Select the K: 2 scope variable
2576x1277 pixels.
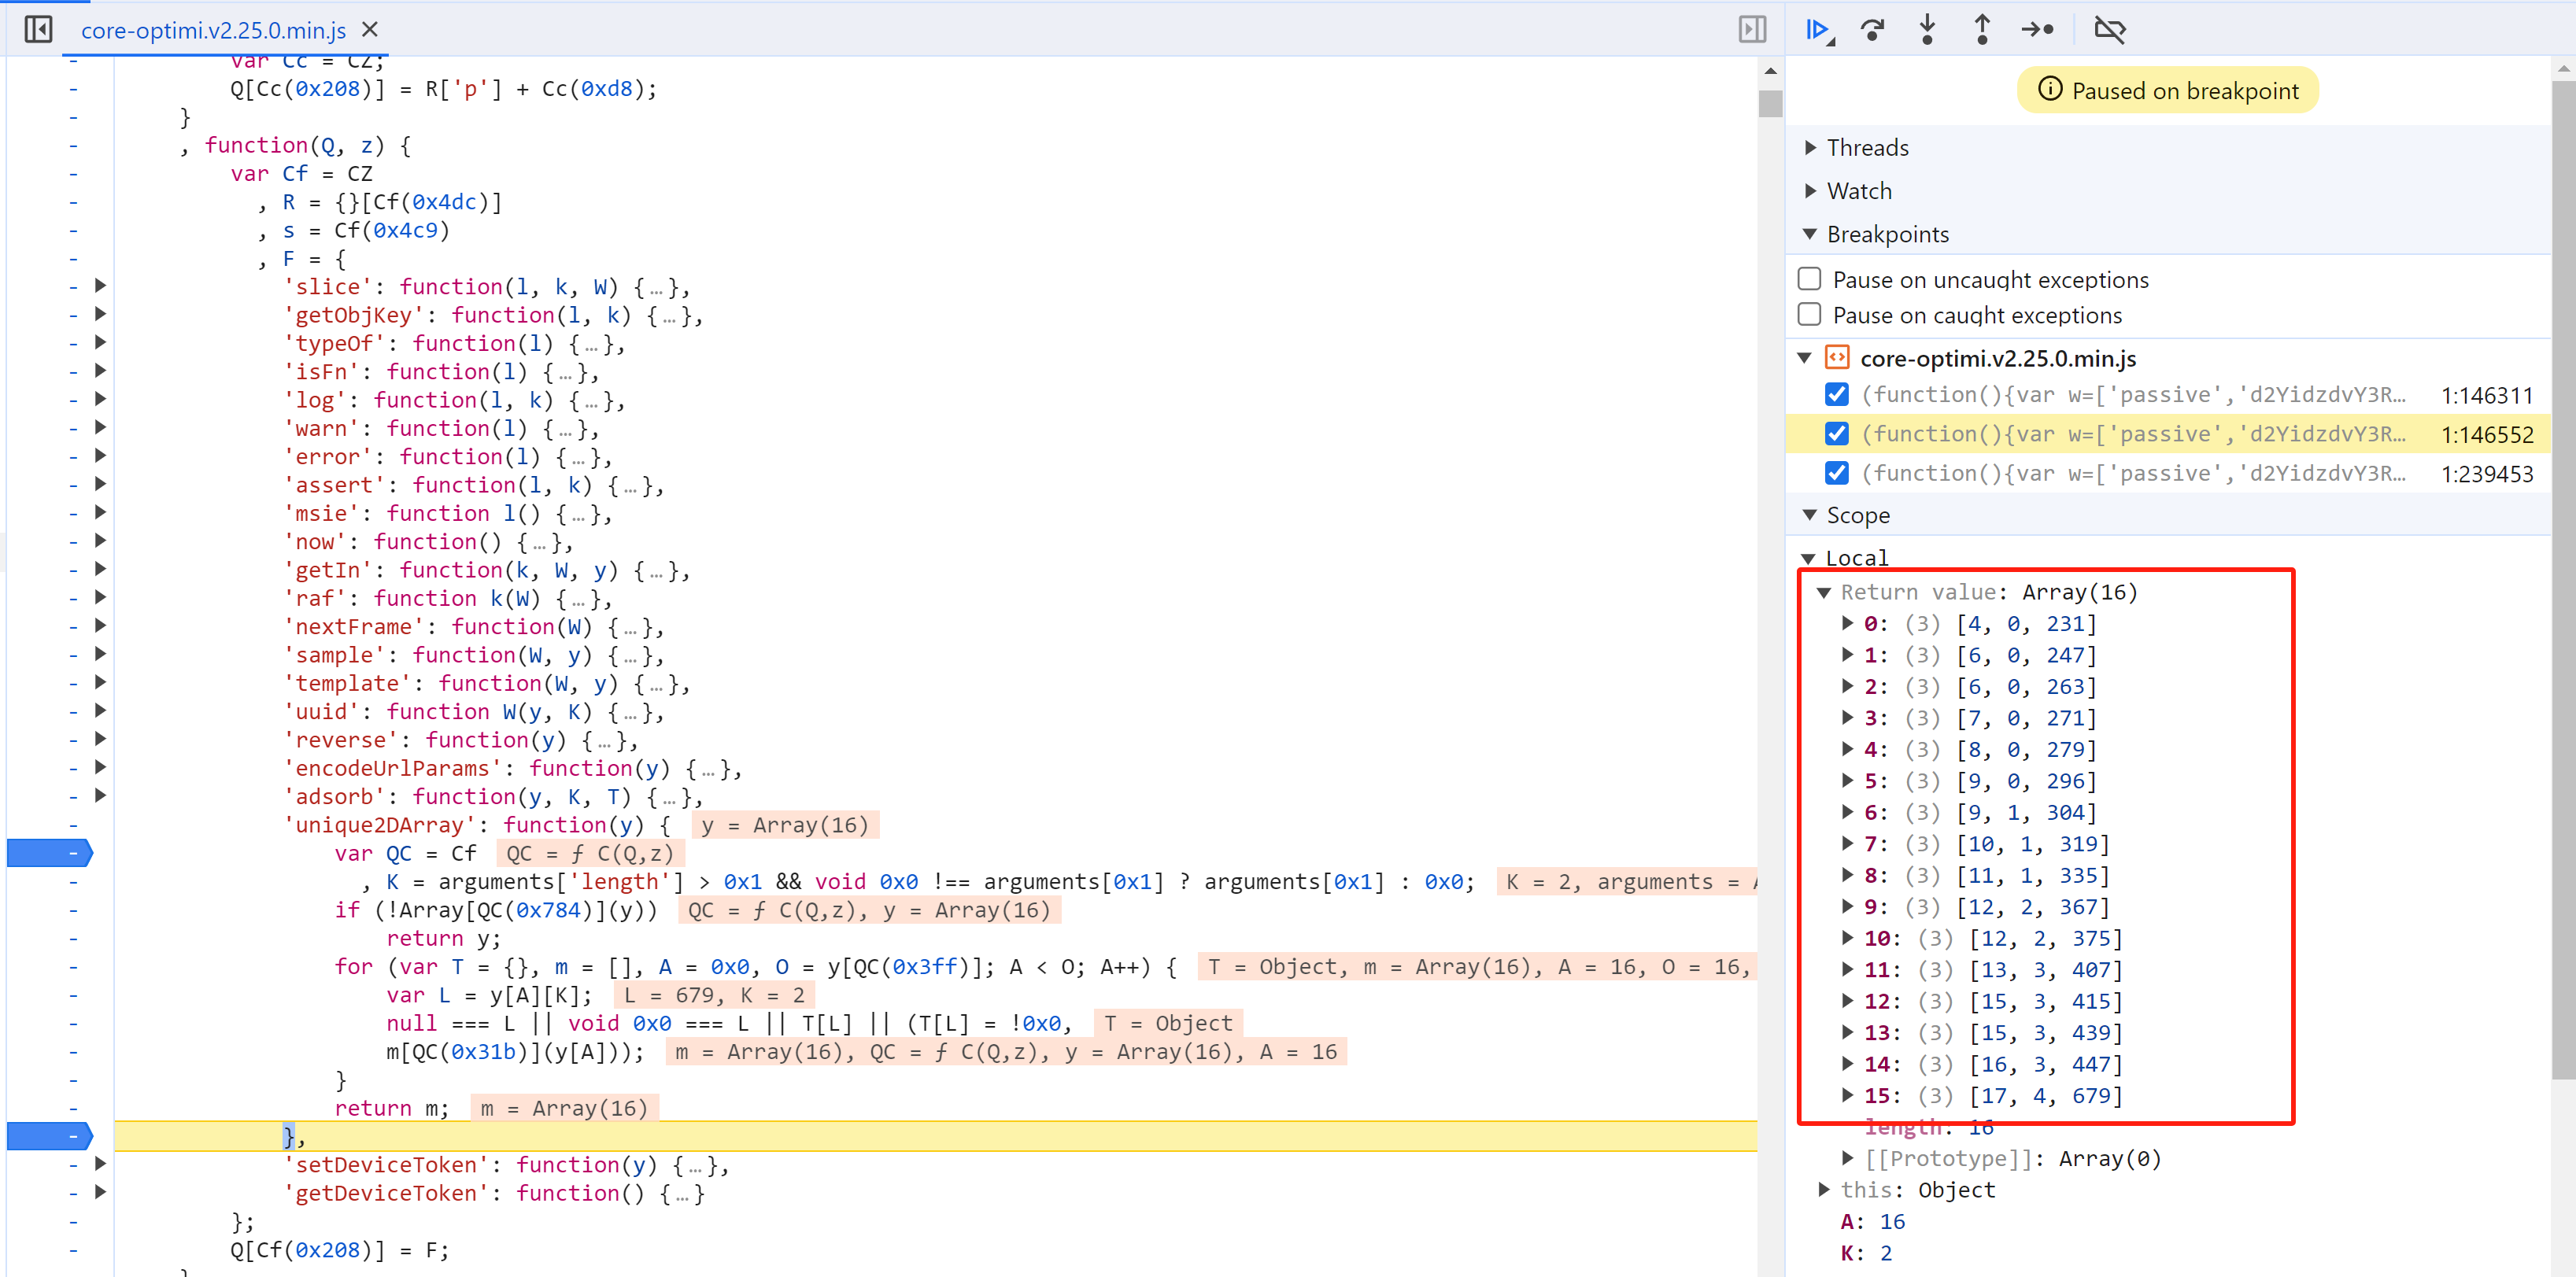(x=1866, y=1253)
